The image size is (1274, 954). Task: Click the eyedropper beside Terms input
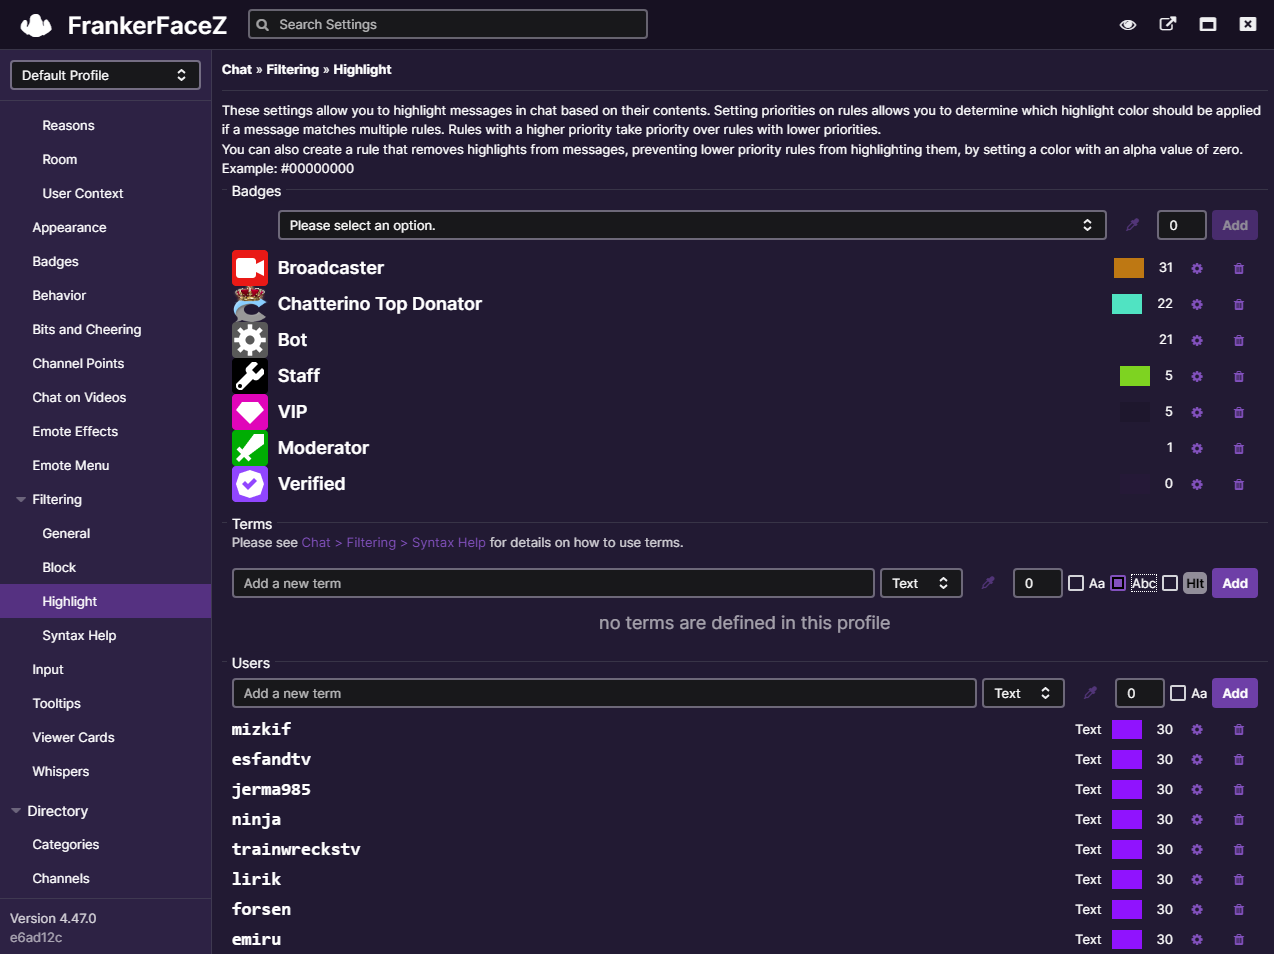988,583
